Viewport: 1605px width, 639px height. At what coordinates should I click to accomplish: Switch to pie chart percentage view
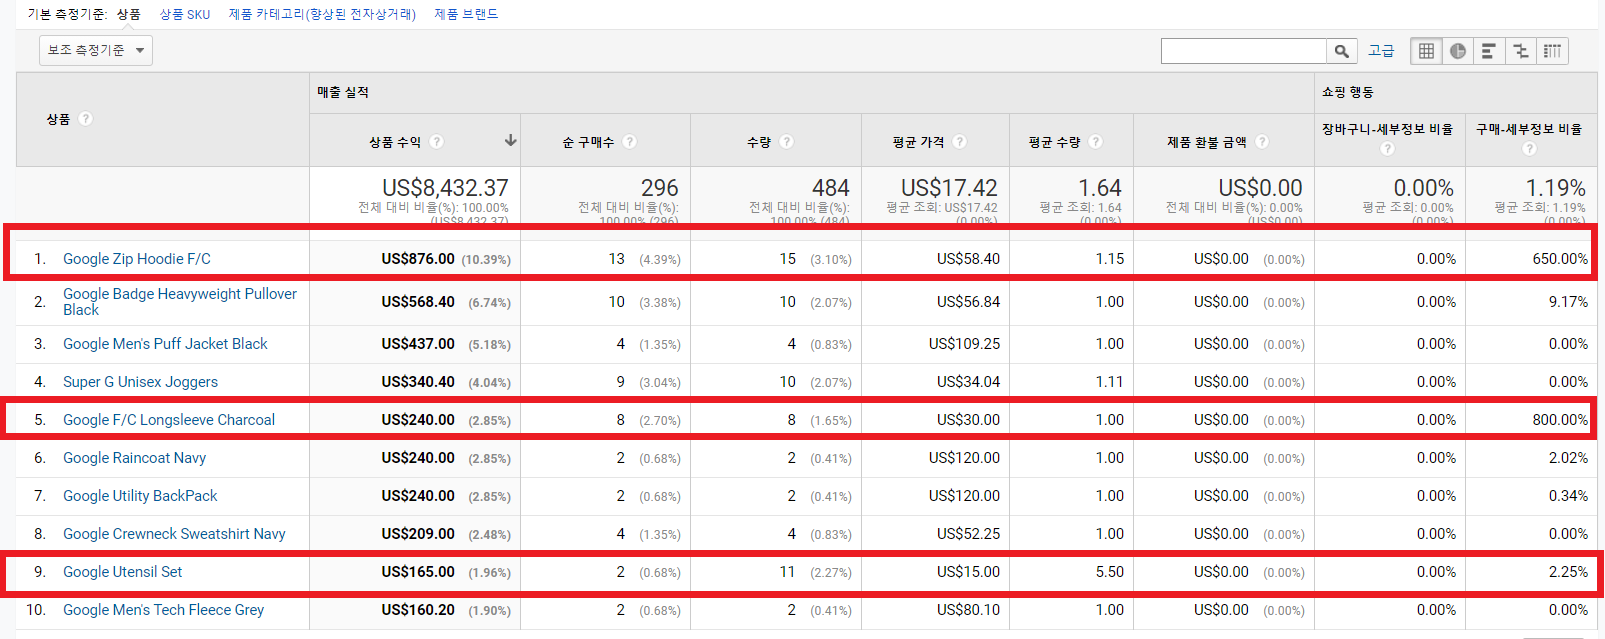click(1458, 51)
